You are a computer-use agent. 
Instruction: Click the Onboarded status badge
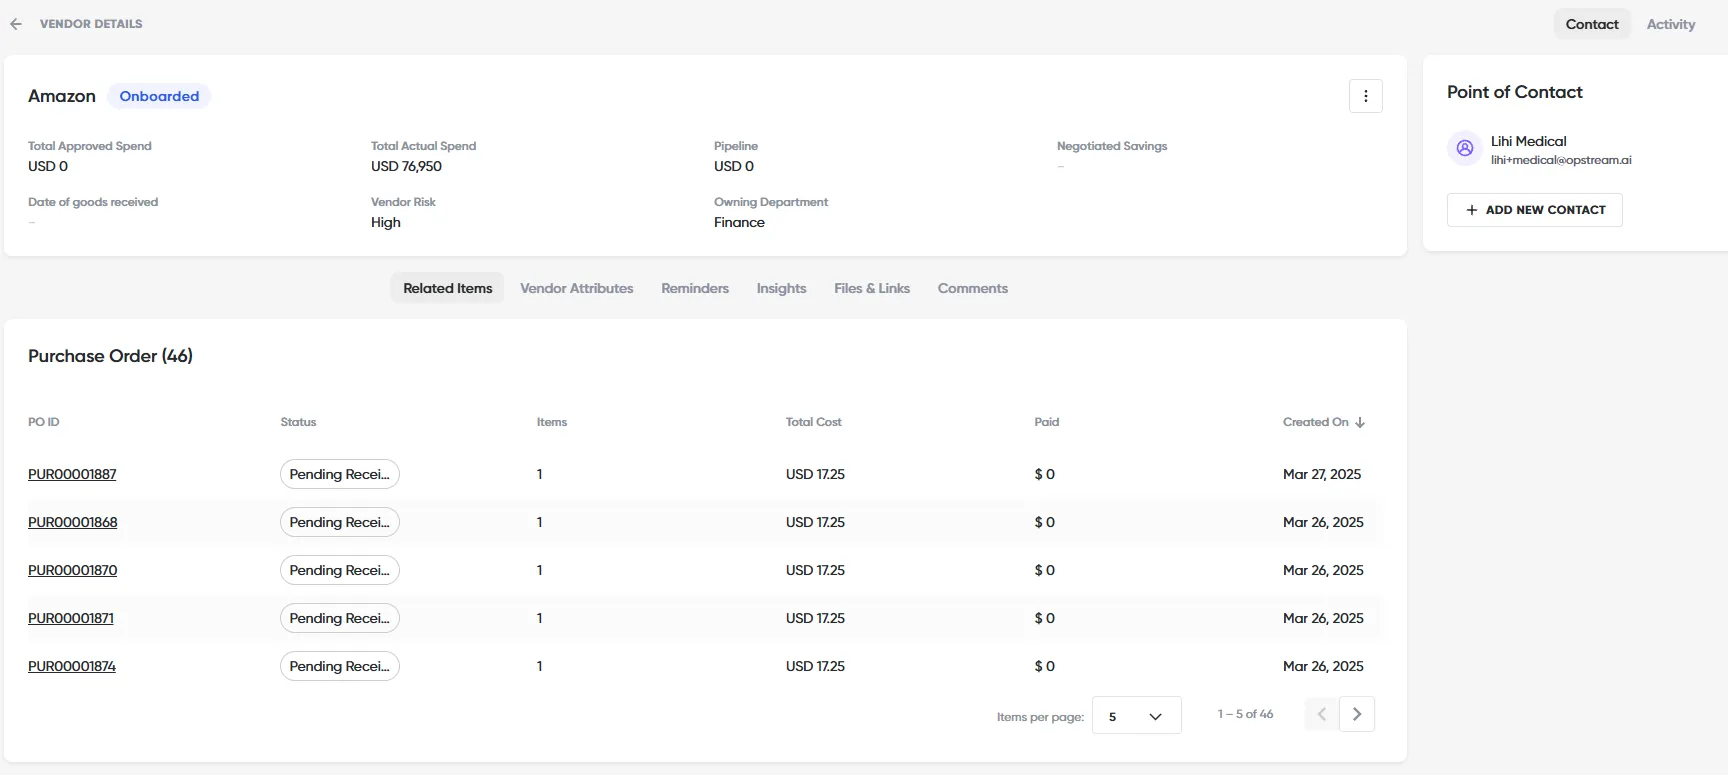159,96
